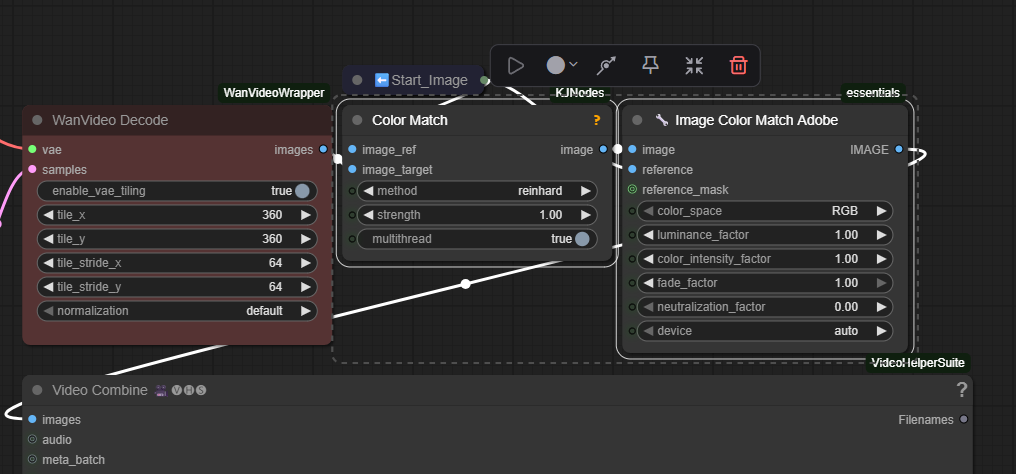Viewport: 1016px width, 474px height.
Task: Click Video Combine images input socket
Action: [x=32, y=420]
